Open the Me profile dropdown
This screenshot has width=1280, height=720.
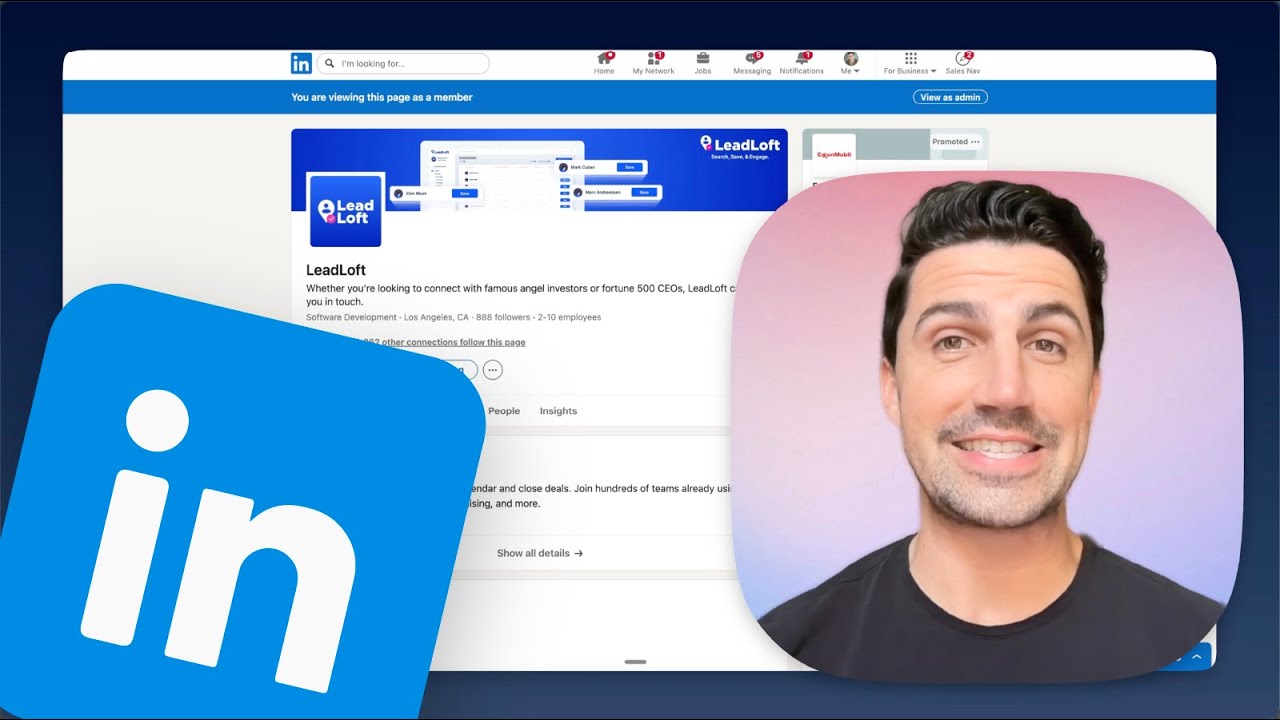[x=851, y=63]
